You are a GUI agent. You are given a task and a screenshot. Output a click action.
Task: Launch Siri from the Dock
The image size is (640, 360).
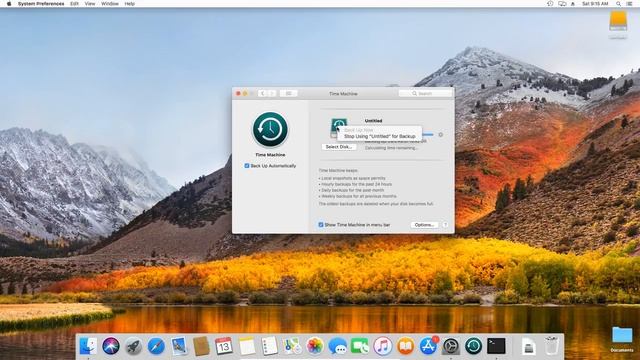tap(111, 346)
